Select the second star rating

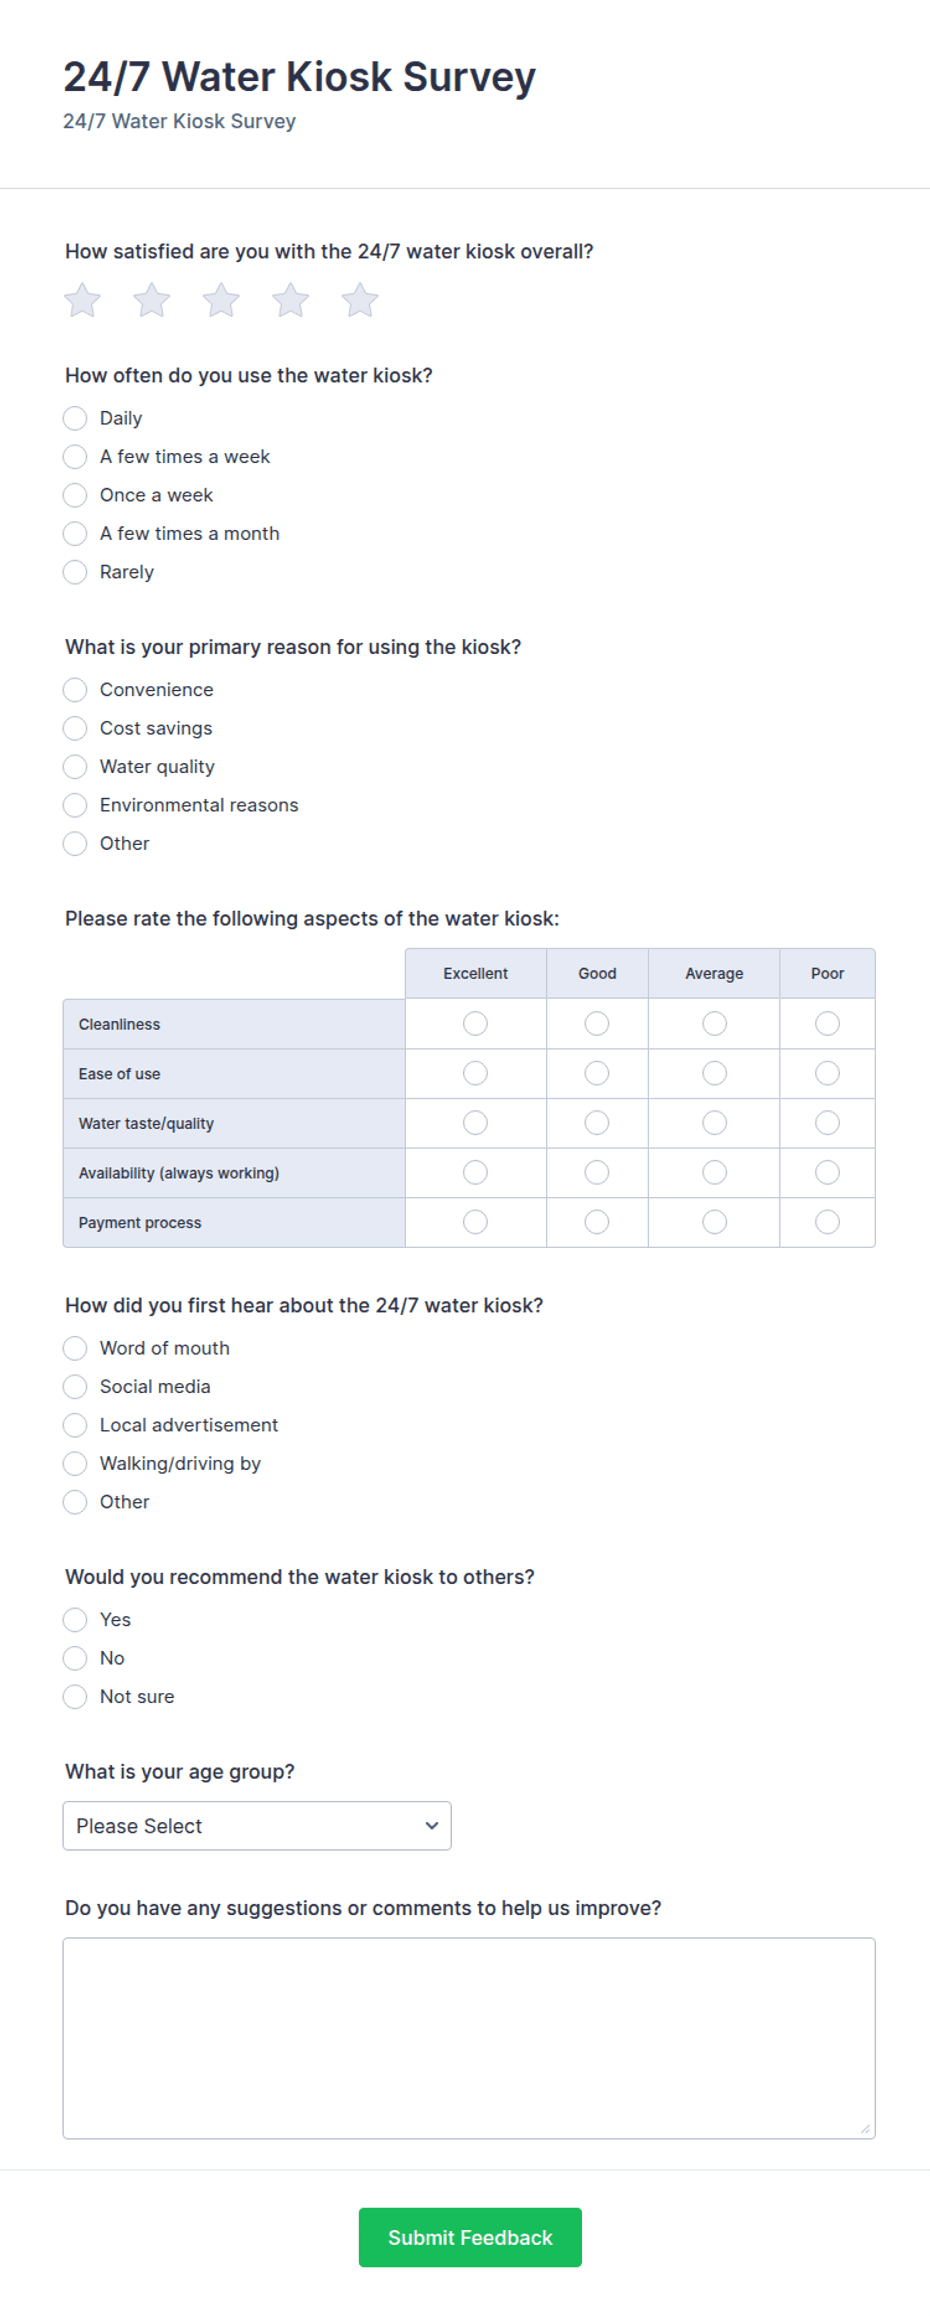(152, 300)
